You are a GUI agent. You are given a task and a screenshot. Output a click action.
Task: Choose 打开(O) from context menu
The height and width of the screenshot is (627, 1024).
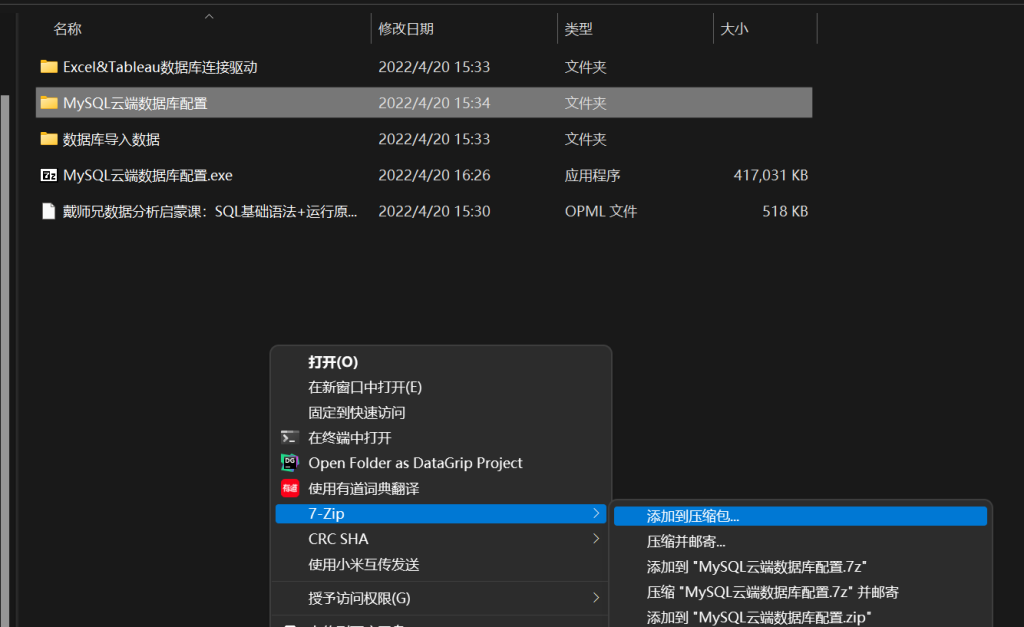(333, 362)
